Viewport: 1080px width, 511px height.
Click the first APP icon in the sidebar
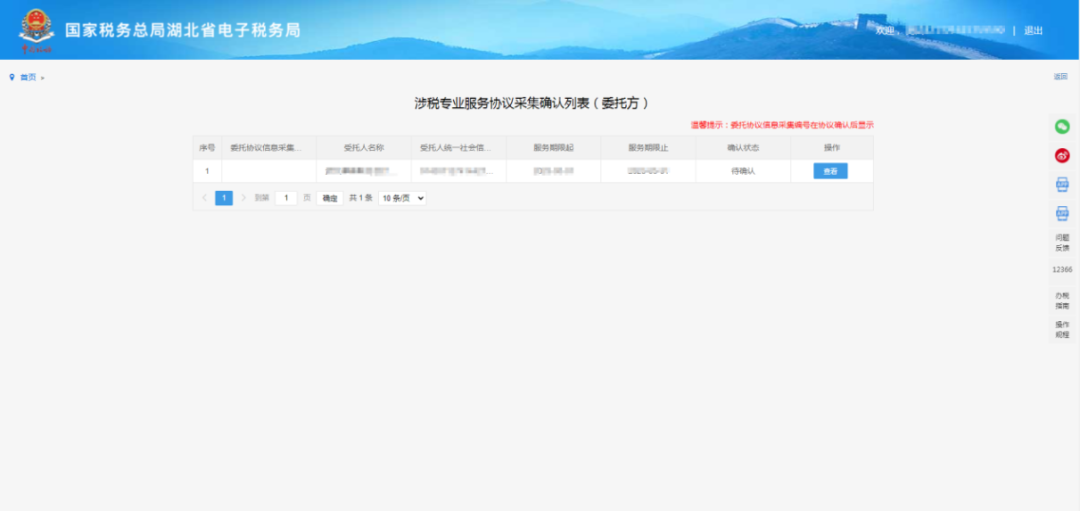[x=1062, y=184]
